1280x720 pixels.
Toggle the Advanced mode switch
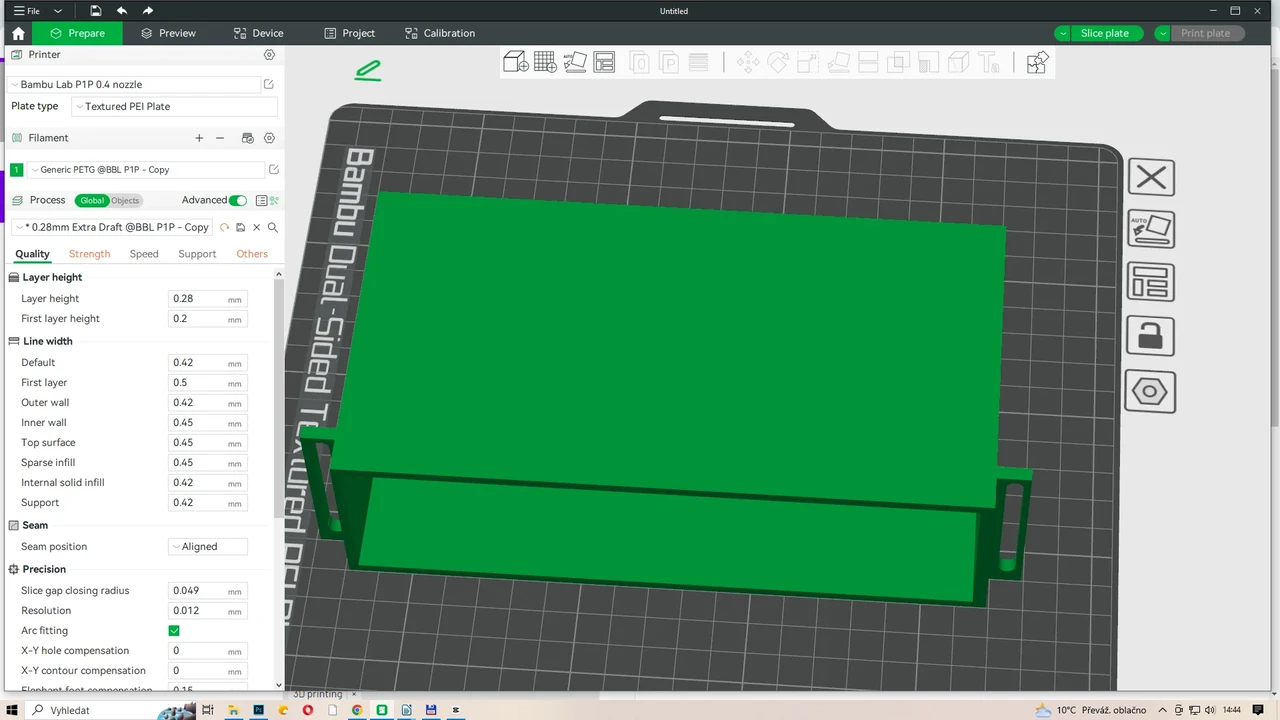pos(238,200)
